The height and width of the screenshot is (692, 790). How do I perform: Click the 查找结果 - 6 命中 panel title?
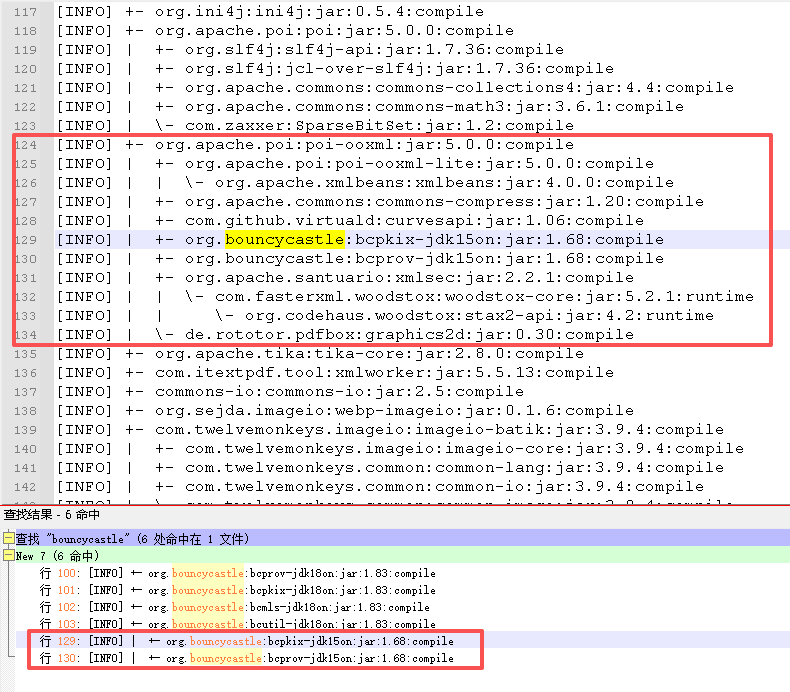click(x=51, y=515)
